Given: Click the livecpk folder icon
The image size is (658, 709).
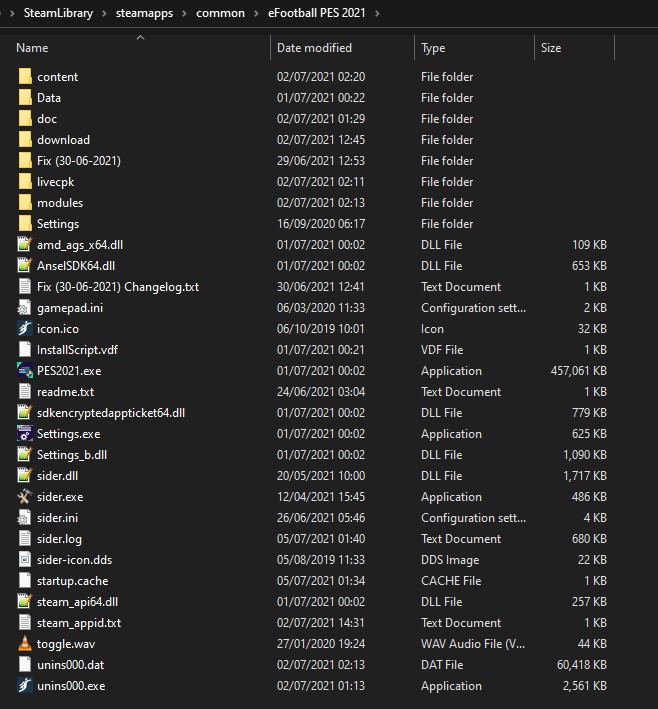Looking at the screenshot, I should tap(25, 181).
